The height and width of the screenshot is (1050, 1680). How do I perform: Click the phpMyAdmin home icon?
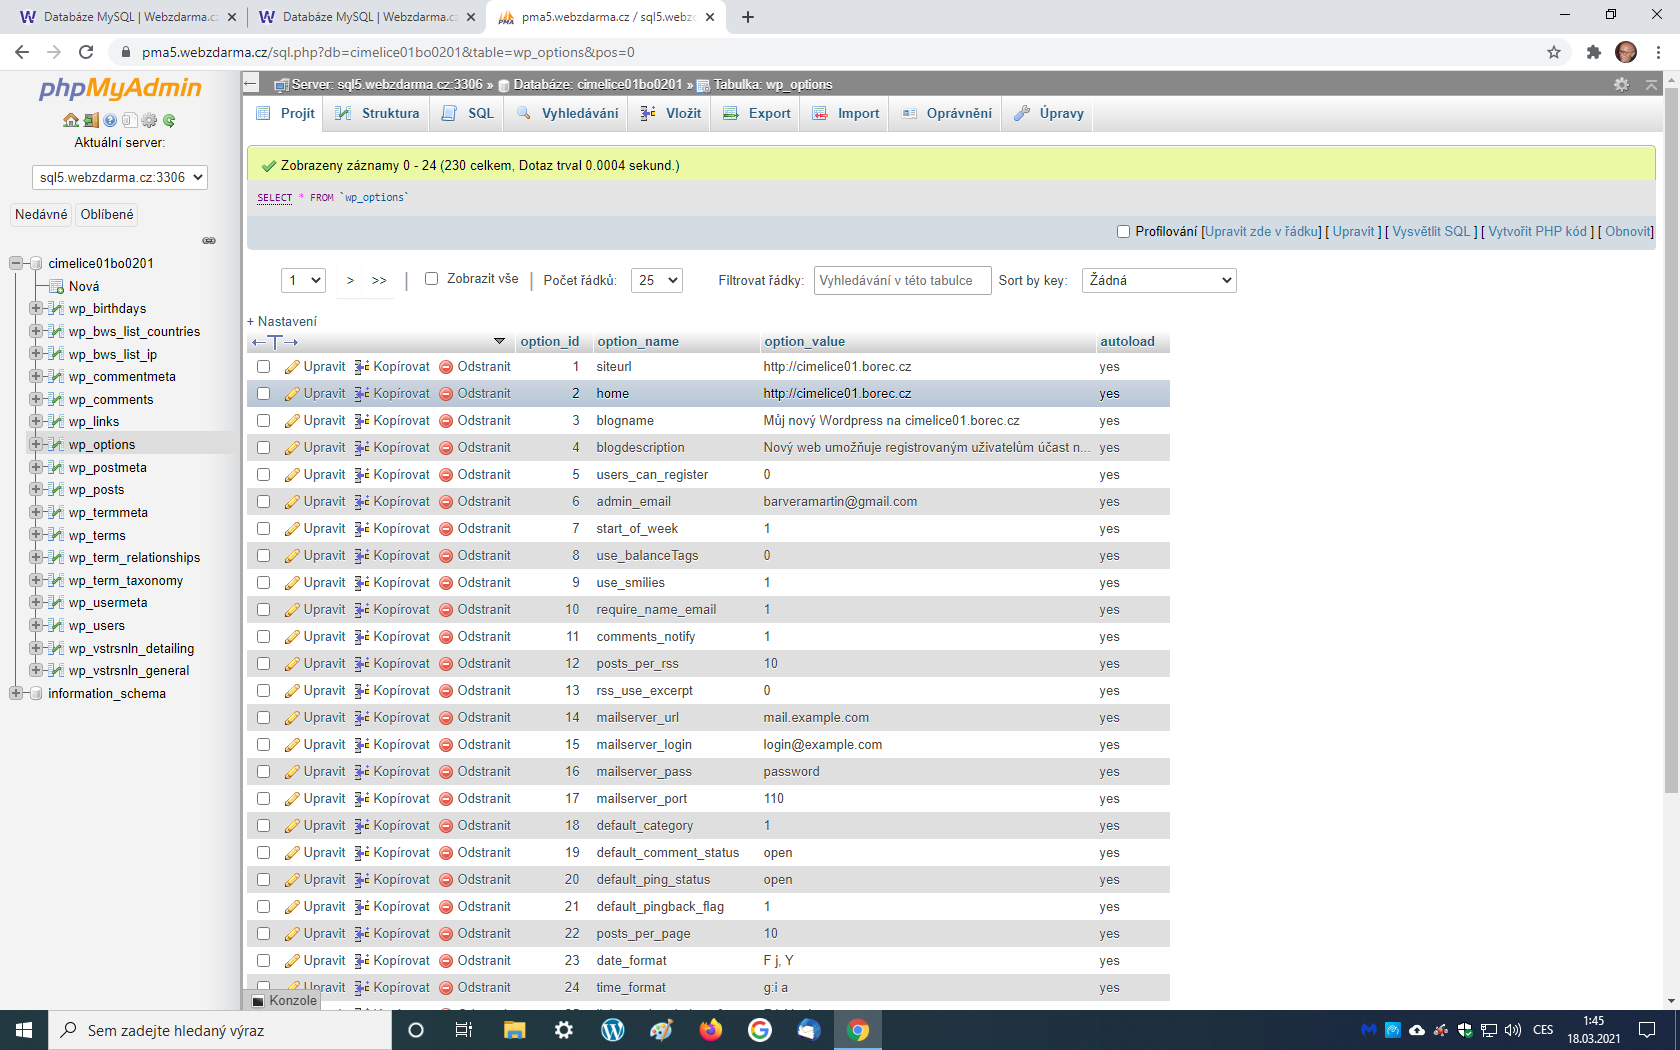tap(70, 121)
